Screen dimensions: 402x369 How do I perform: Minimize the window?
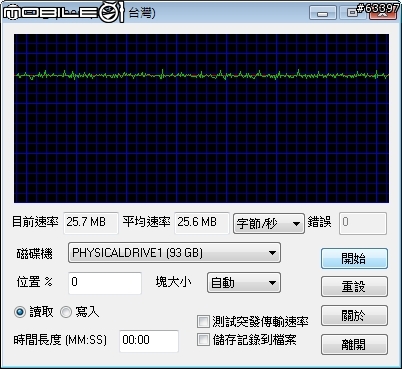point(322,13)
